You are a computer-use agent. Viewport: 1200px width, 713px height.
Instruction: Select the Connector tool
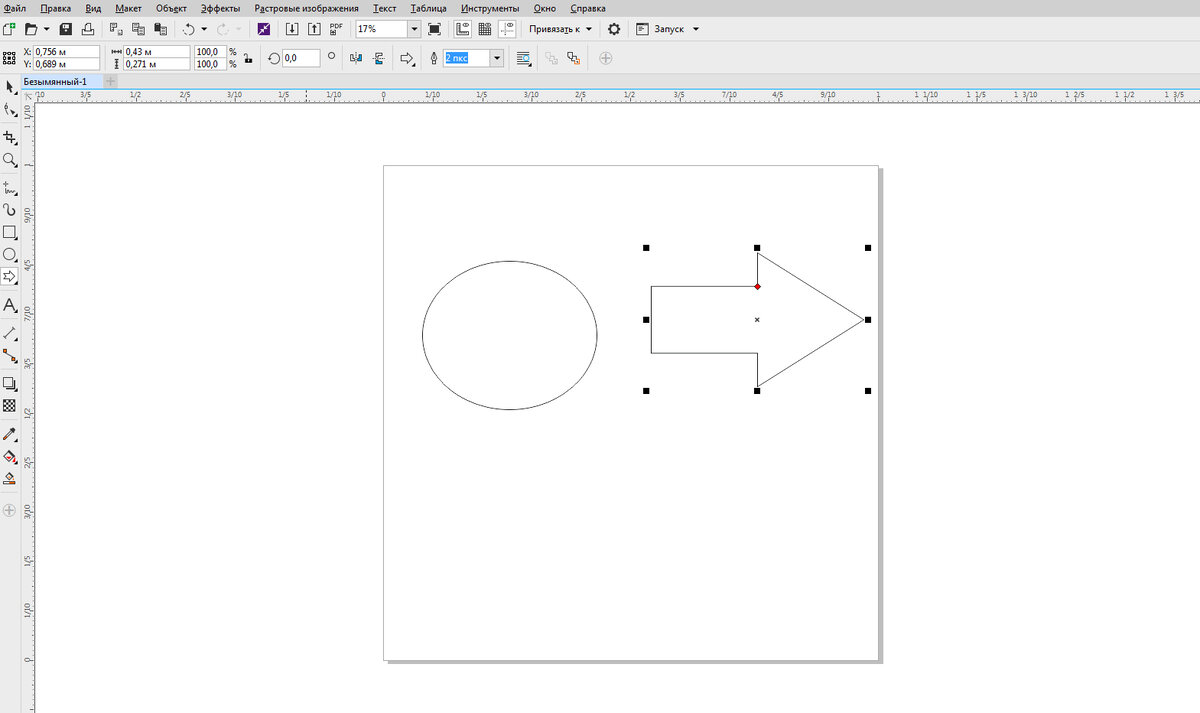pyautogui.click(x=10, y=355)
